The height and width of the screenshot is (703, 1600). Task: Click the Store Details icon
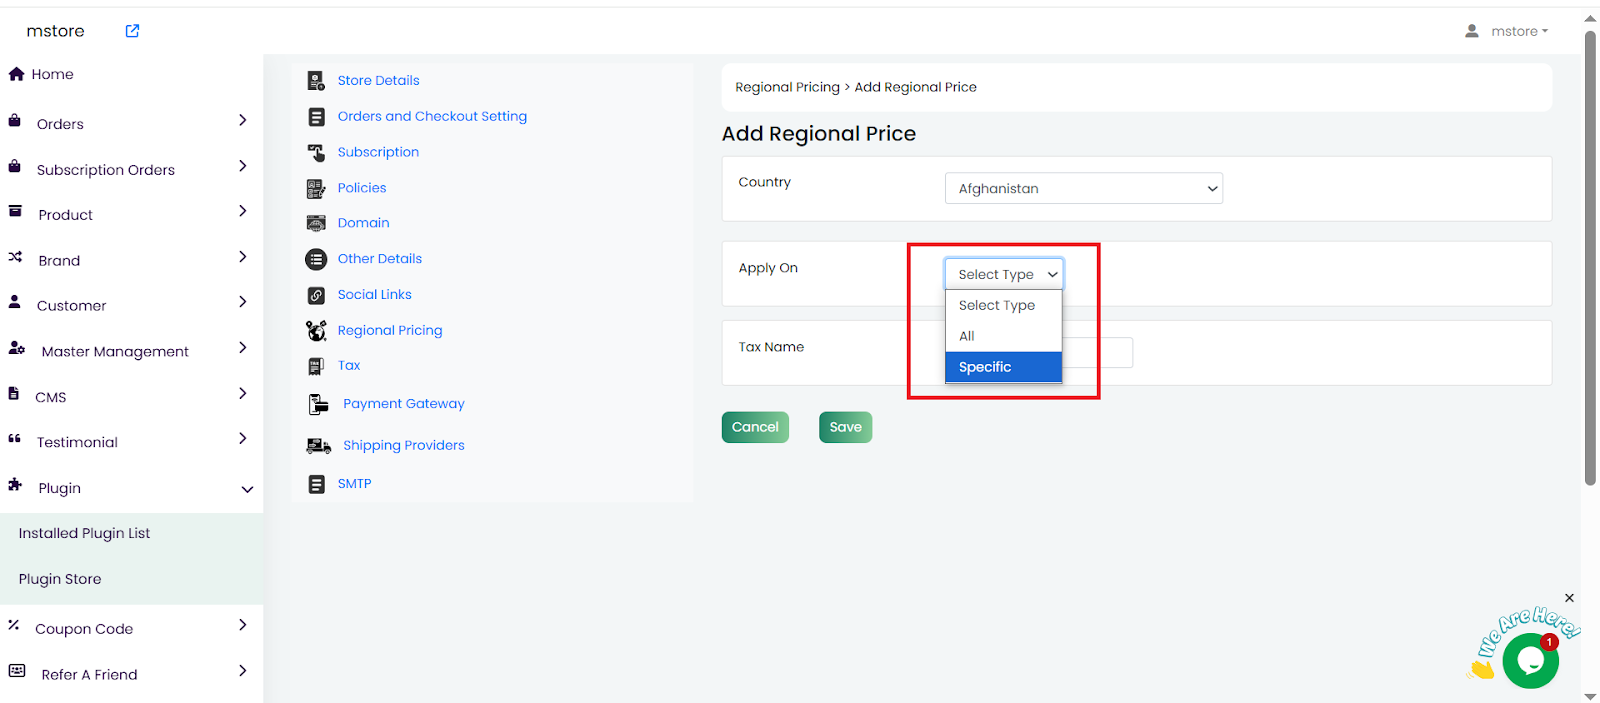[316, 81]
